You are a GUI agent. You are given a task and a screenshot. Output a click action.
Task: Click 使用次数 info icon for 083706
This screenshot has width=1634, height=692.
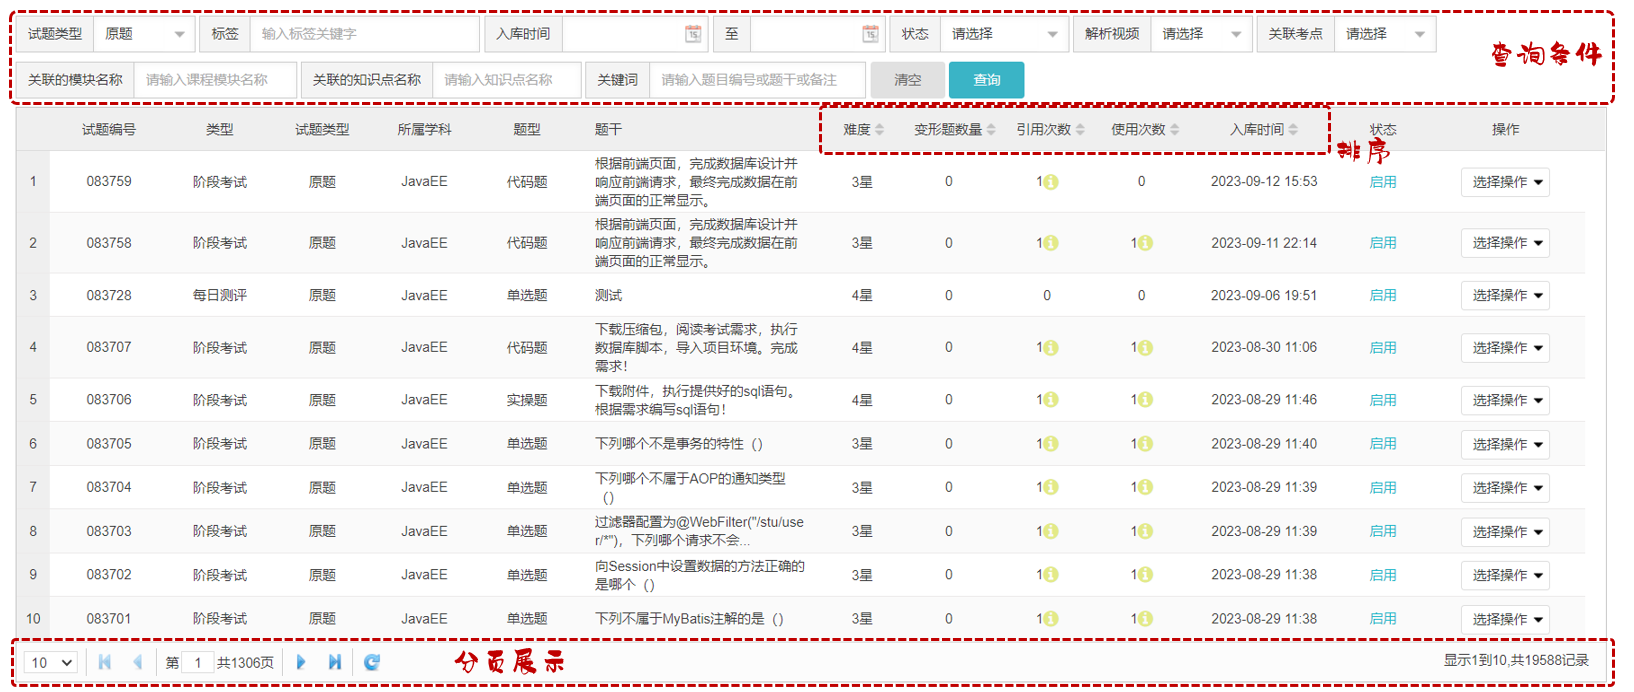pos(1145,400)
